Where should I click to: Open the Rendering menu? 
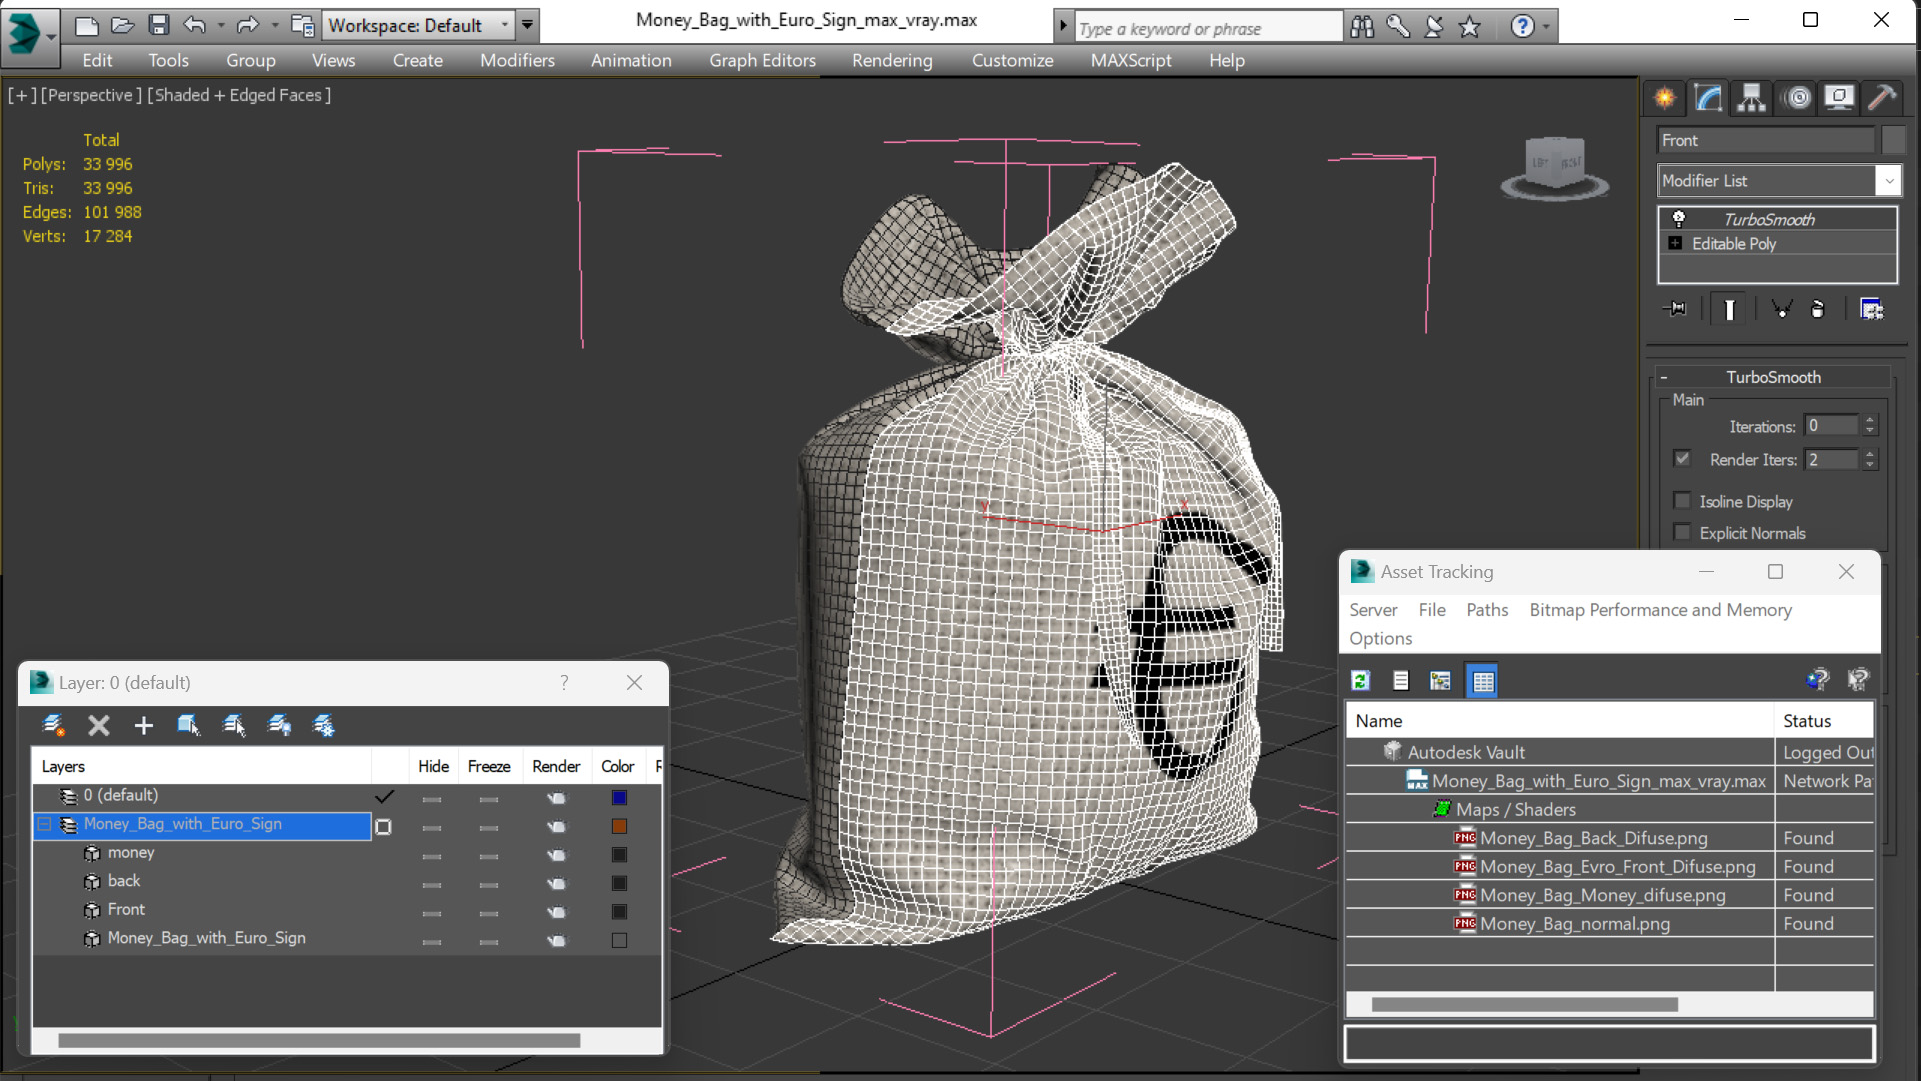[x=891, y=60]
